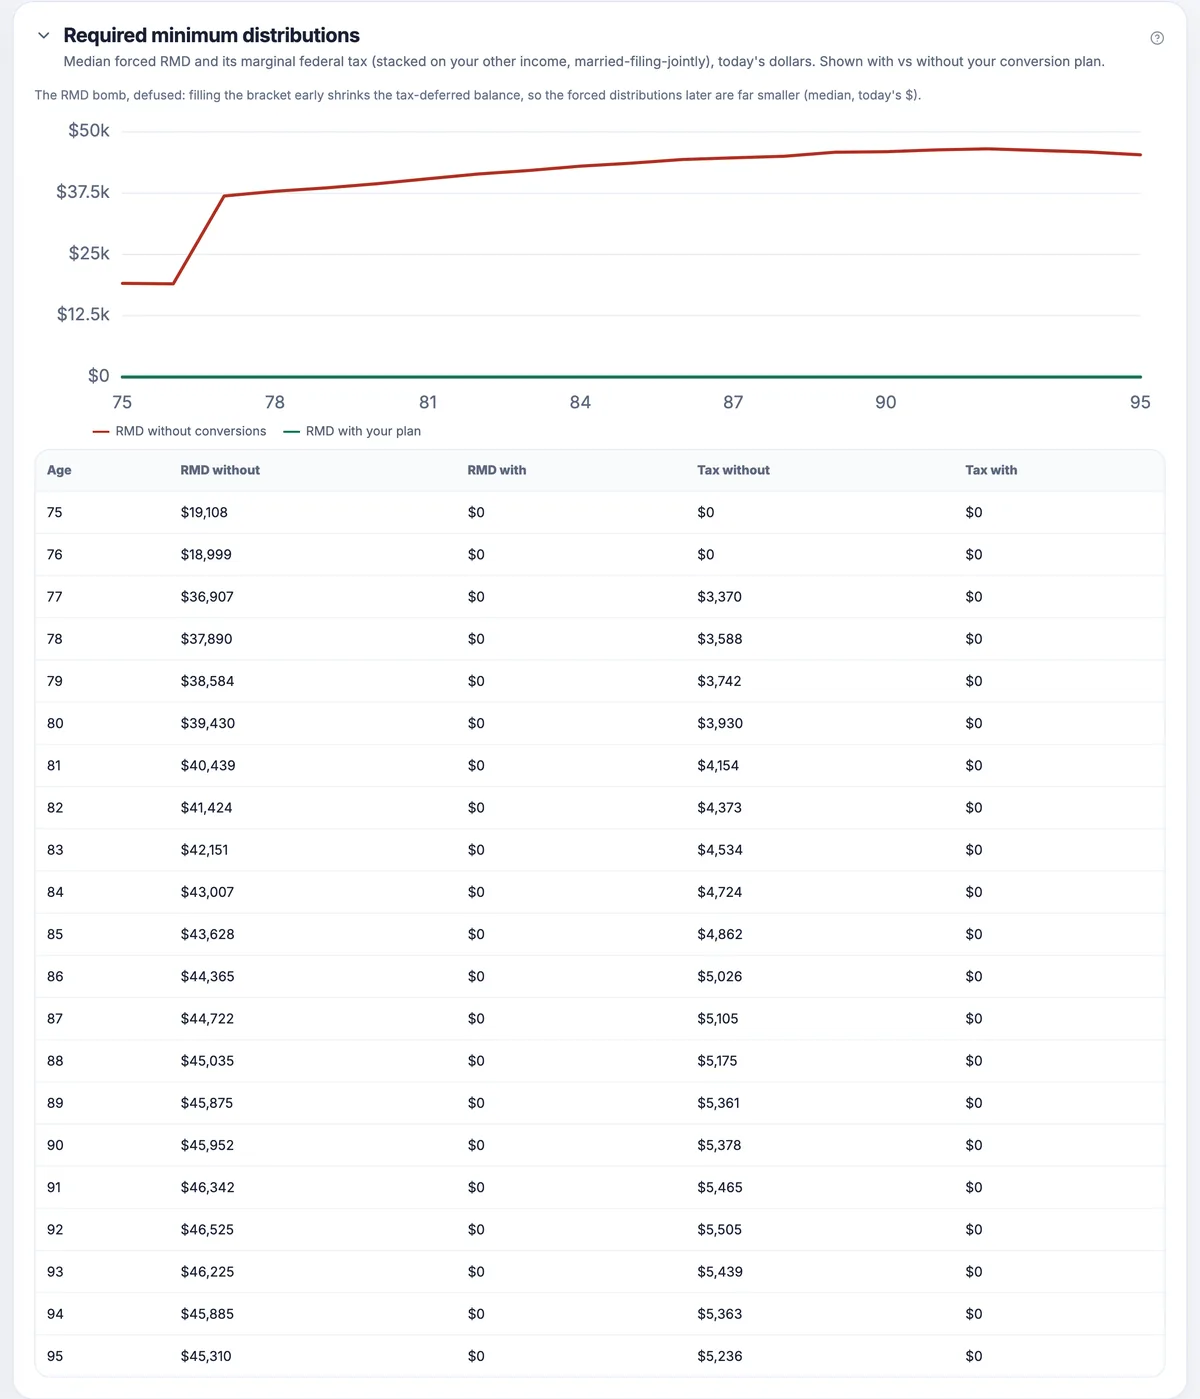
Task: Open the help icon for this section
Action: [1157, 38]
